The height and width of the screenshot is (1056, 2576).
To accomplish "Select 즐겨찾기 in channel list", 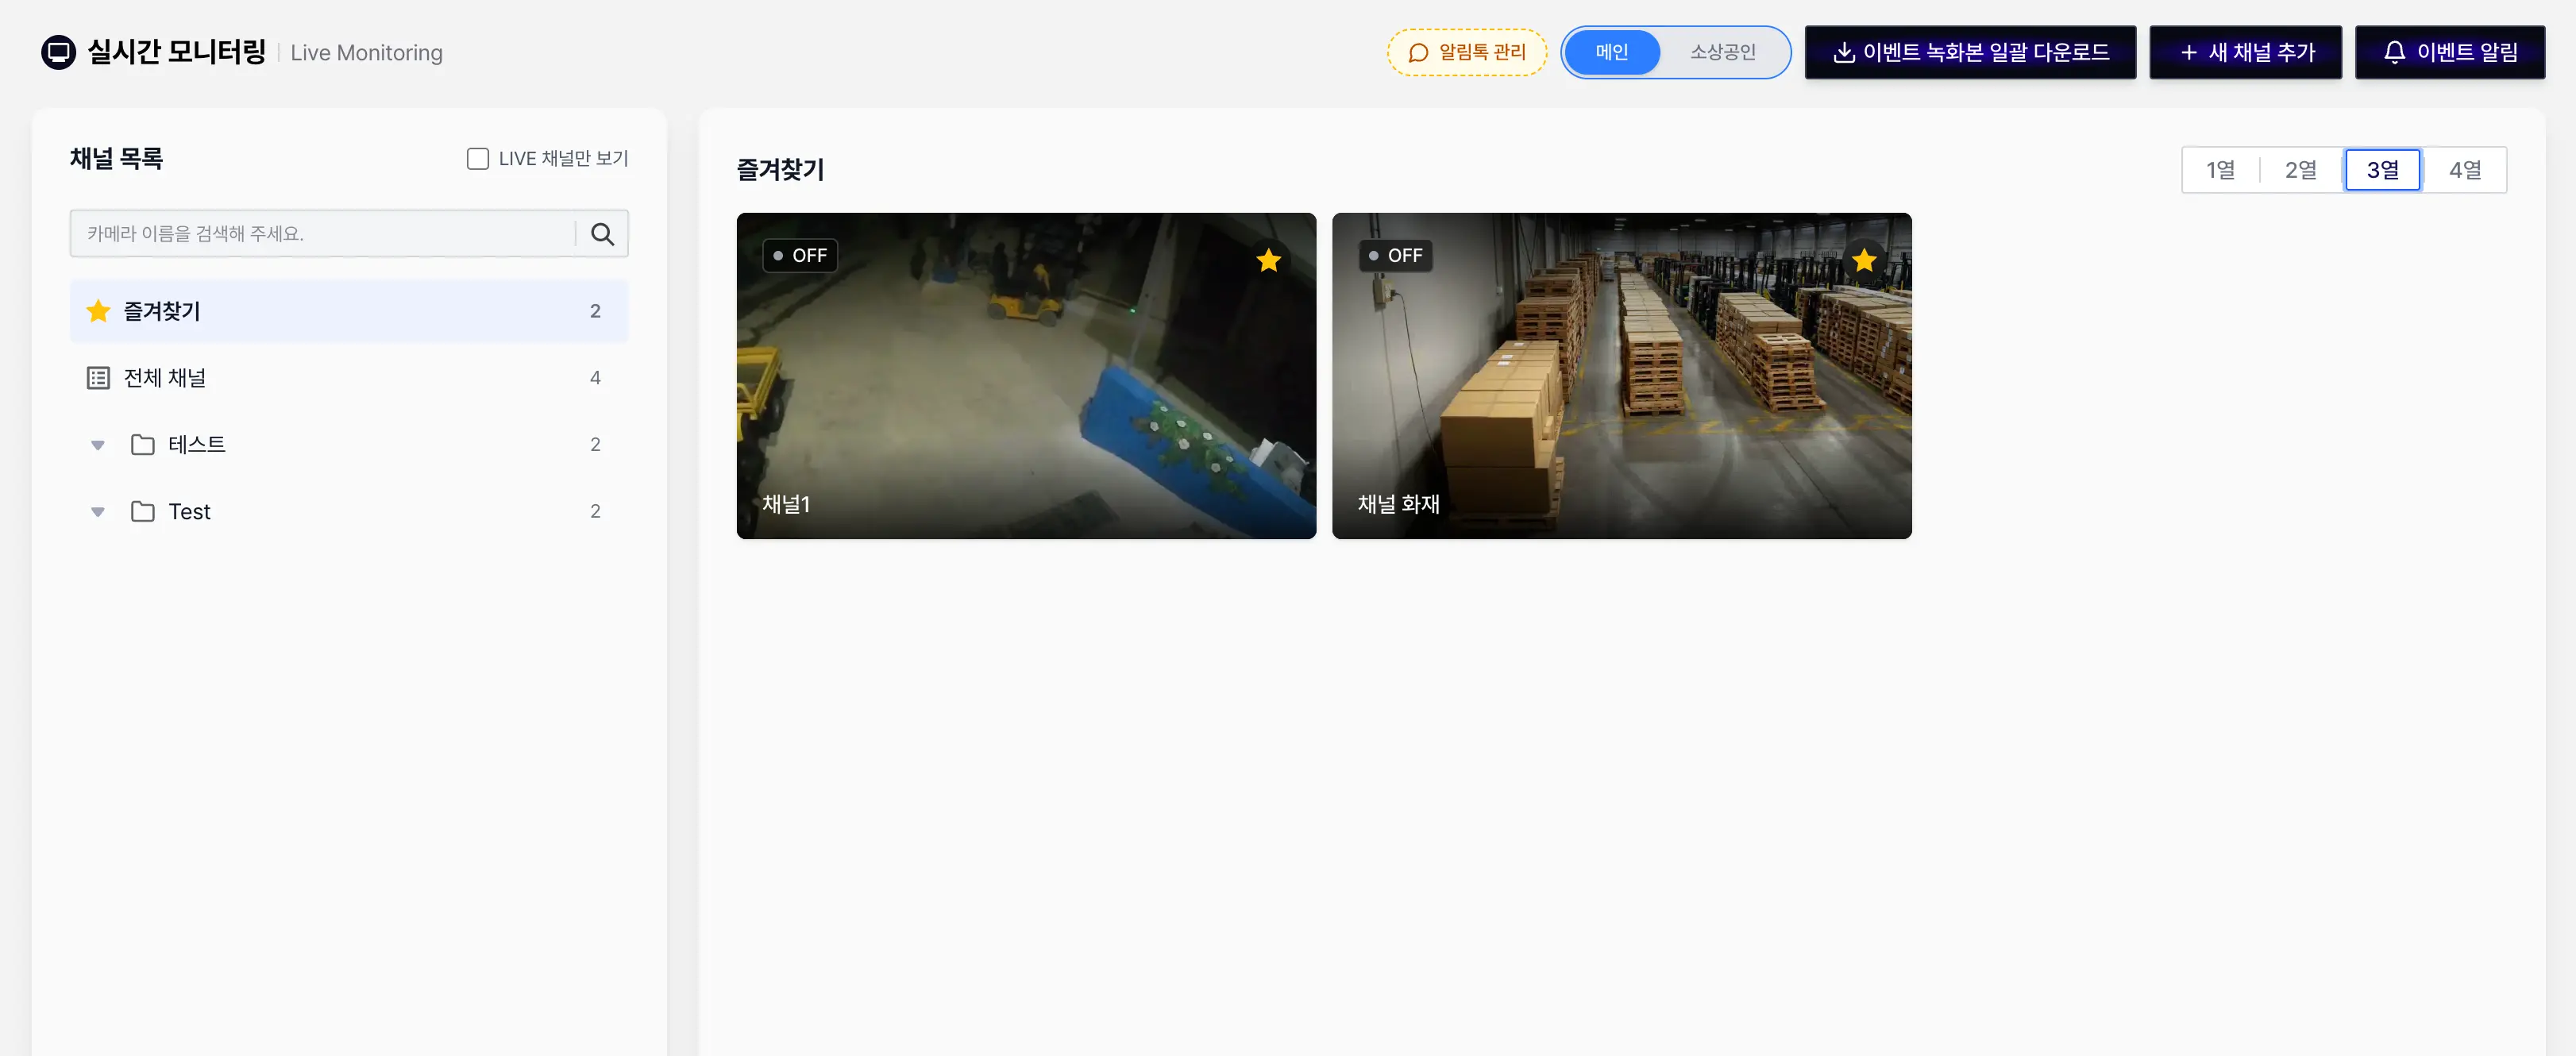I will (349, 311).
